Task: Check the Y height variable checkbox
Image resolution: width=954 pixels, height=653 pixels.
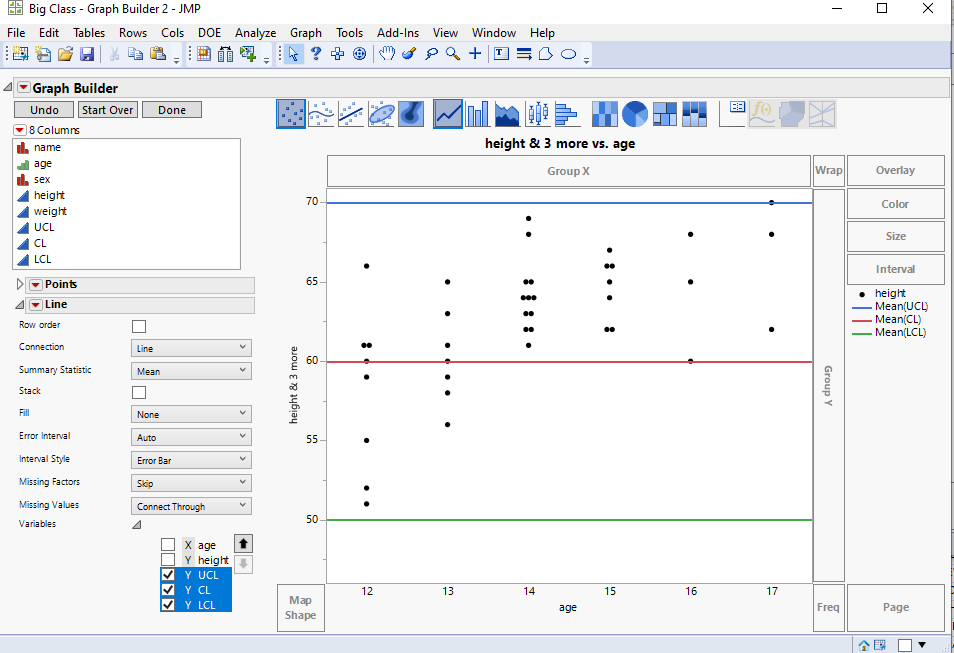Action: [168, 559]
